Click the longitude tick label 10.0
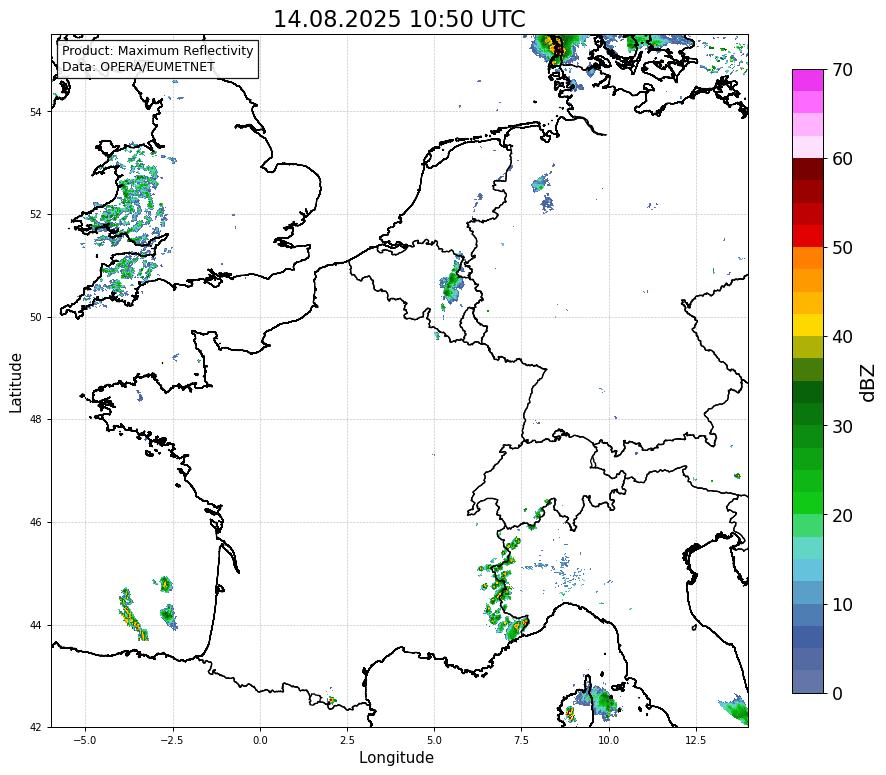The width and height of the screenshot is (886, 775). click(609, 741)
